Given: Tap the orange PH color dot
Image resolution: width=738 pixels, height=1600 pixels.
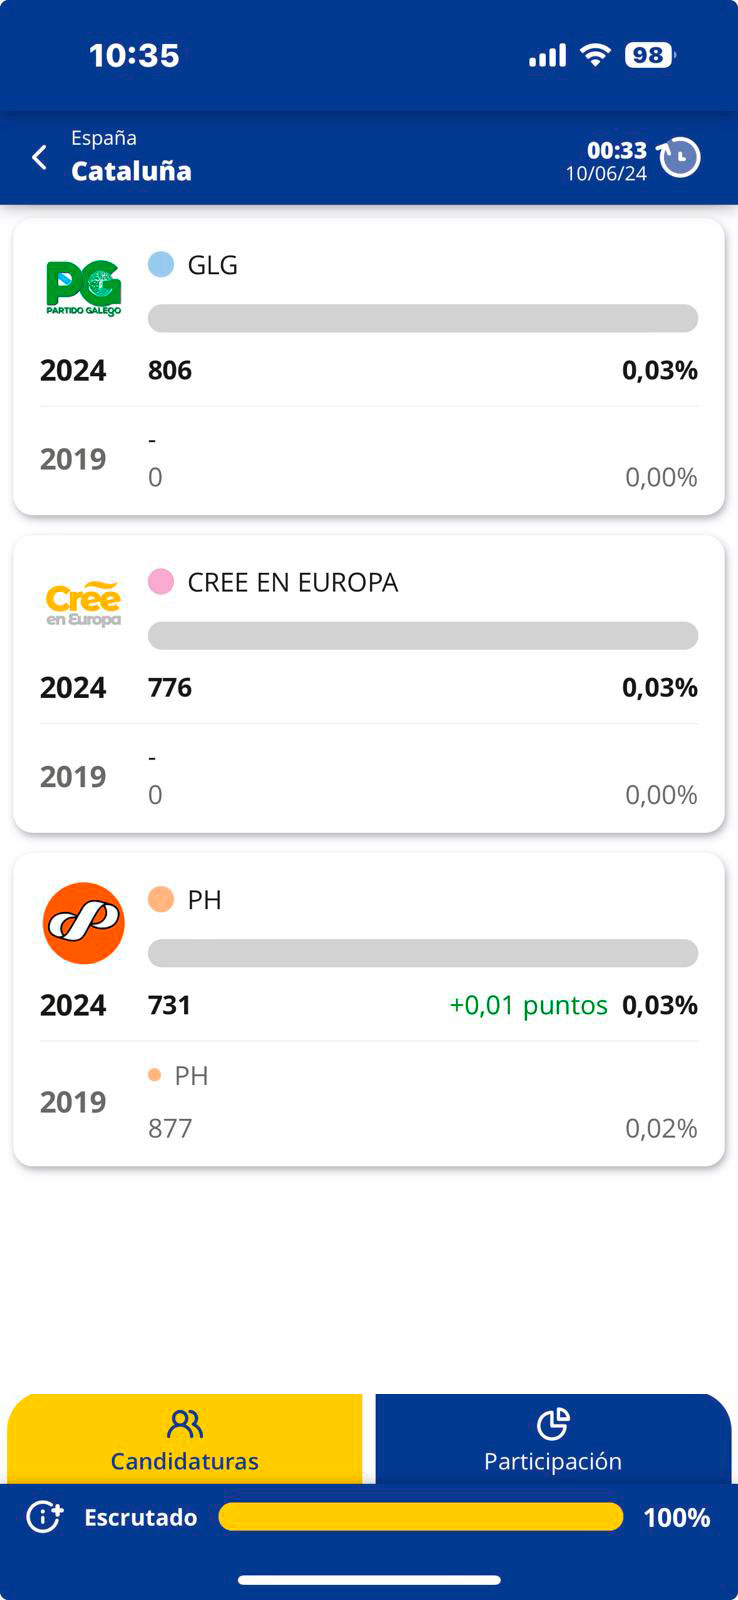Looking at the screenshot, I should [161, 899].
